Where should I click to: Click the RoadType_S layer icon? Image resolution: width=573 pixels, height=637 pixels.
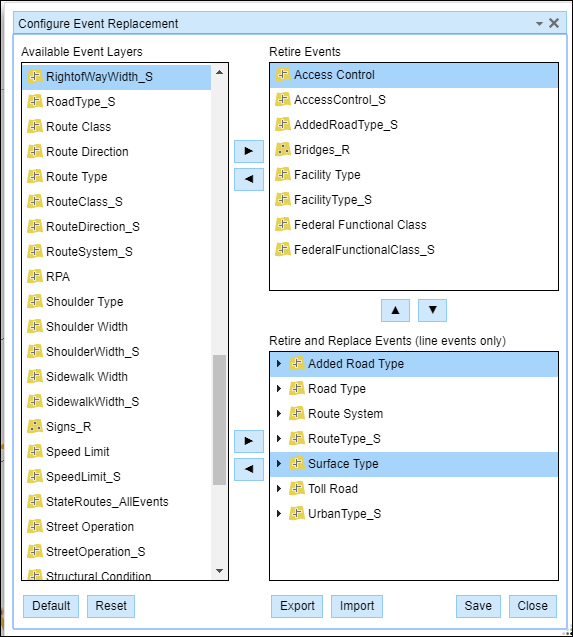[x=35, y=101]
